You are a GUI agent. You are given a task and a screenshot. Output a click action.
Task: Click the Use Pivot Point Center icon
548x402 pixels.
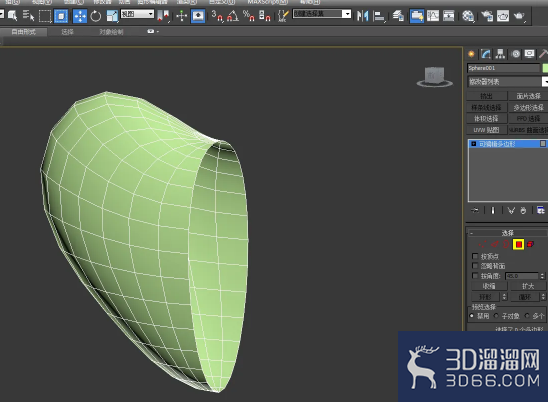tap(163, 16)
